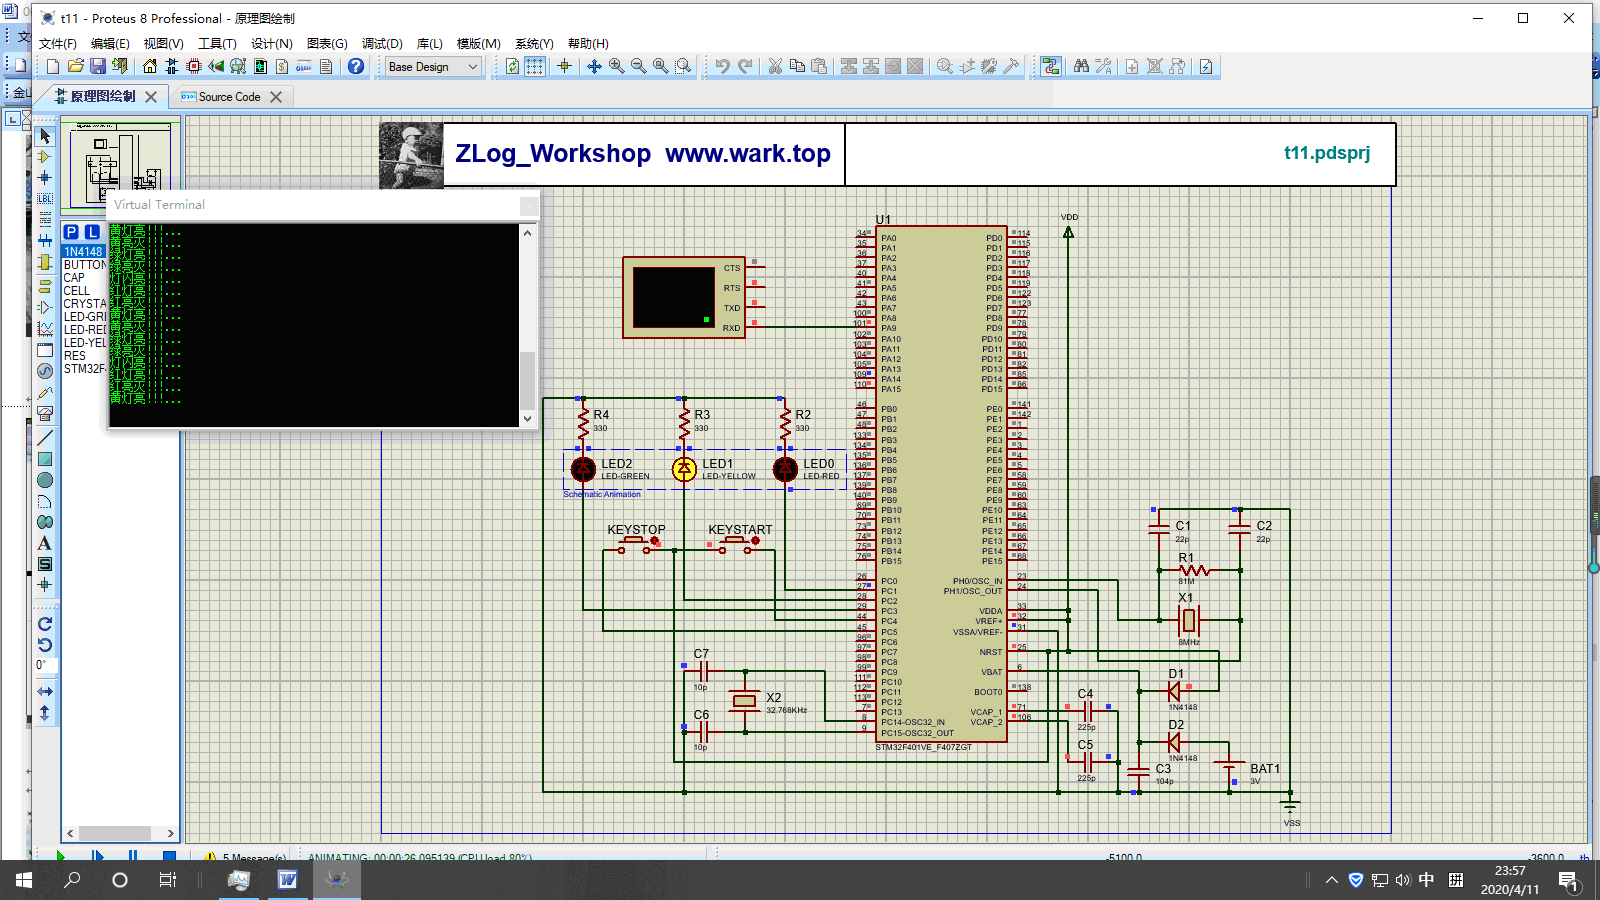This screenshot has height=900, width=1600.
Task: Open the Home page icon
Action: click(150, 66)
